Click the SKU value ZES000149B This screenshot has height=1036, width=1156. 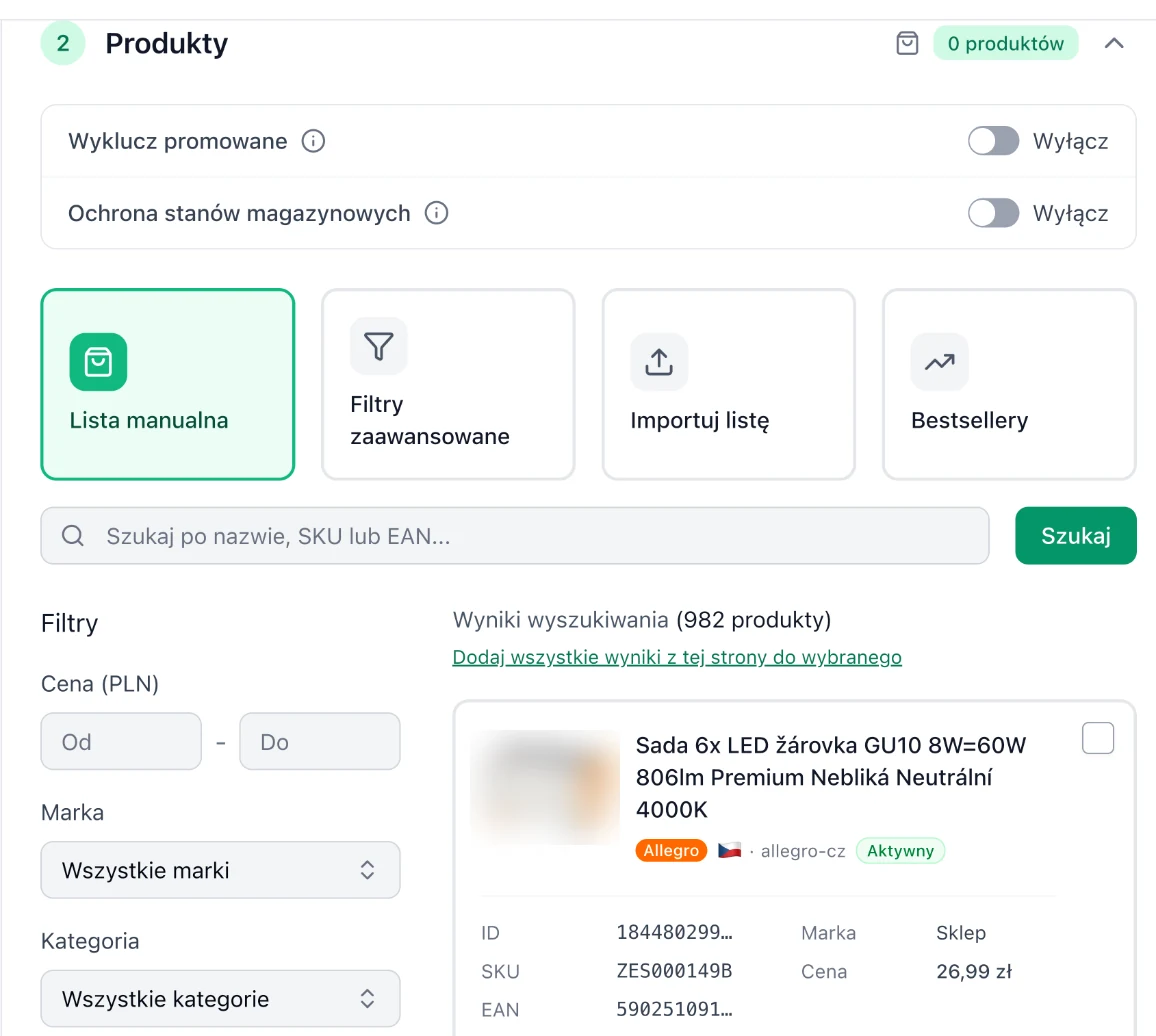coord(674,971)
